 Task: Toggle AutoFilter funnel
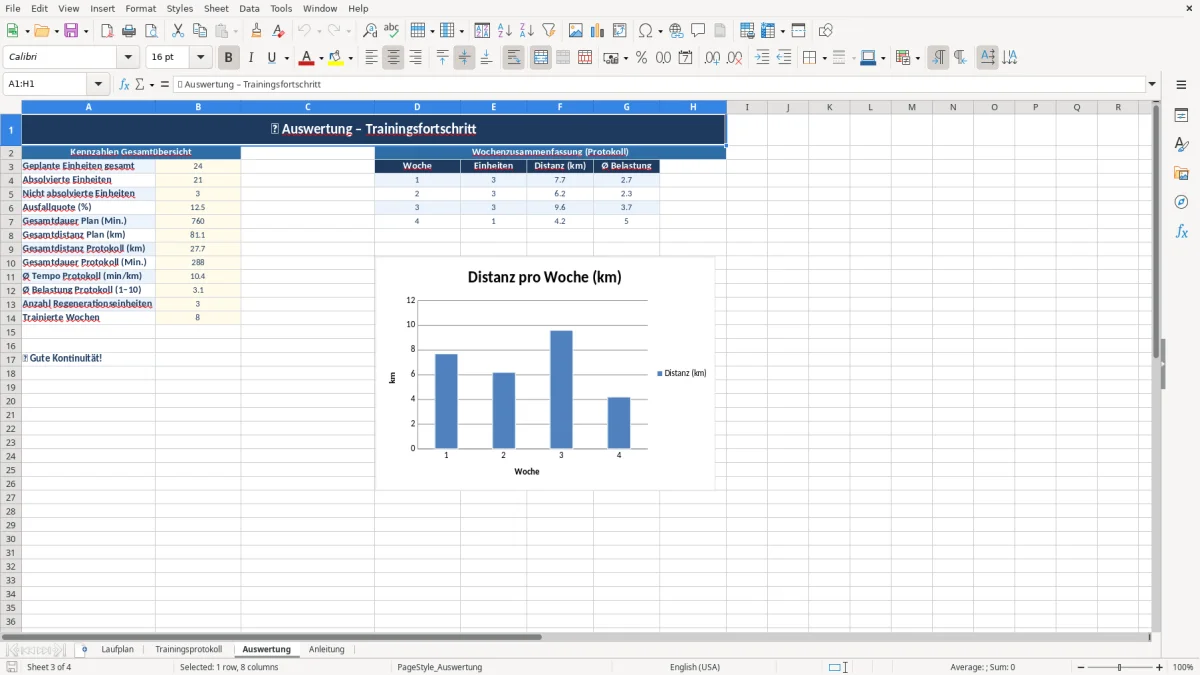(x=548, y=31)
